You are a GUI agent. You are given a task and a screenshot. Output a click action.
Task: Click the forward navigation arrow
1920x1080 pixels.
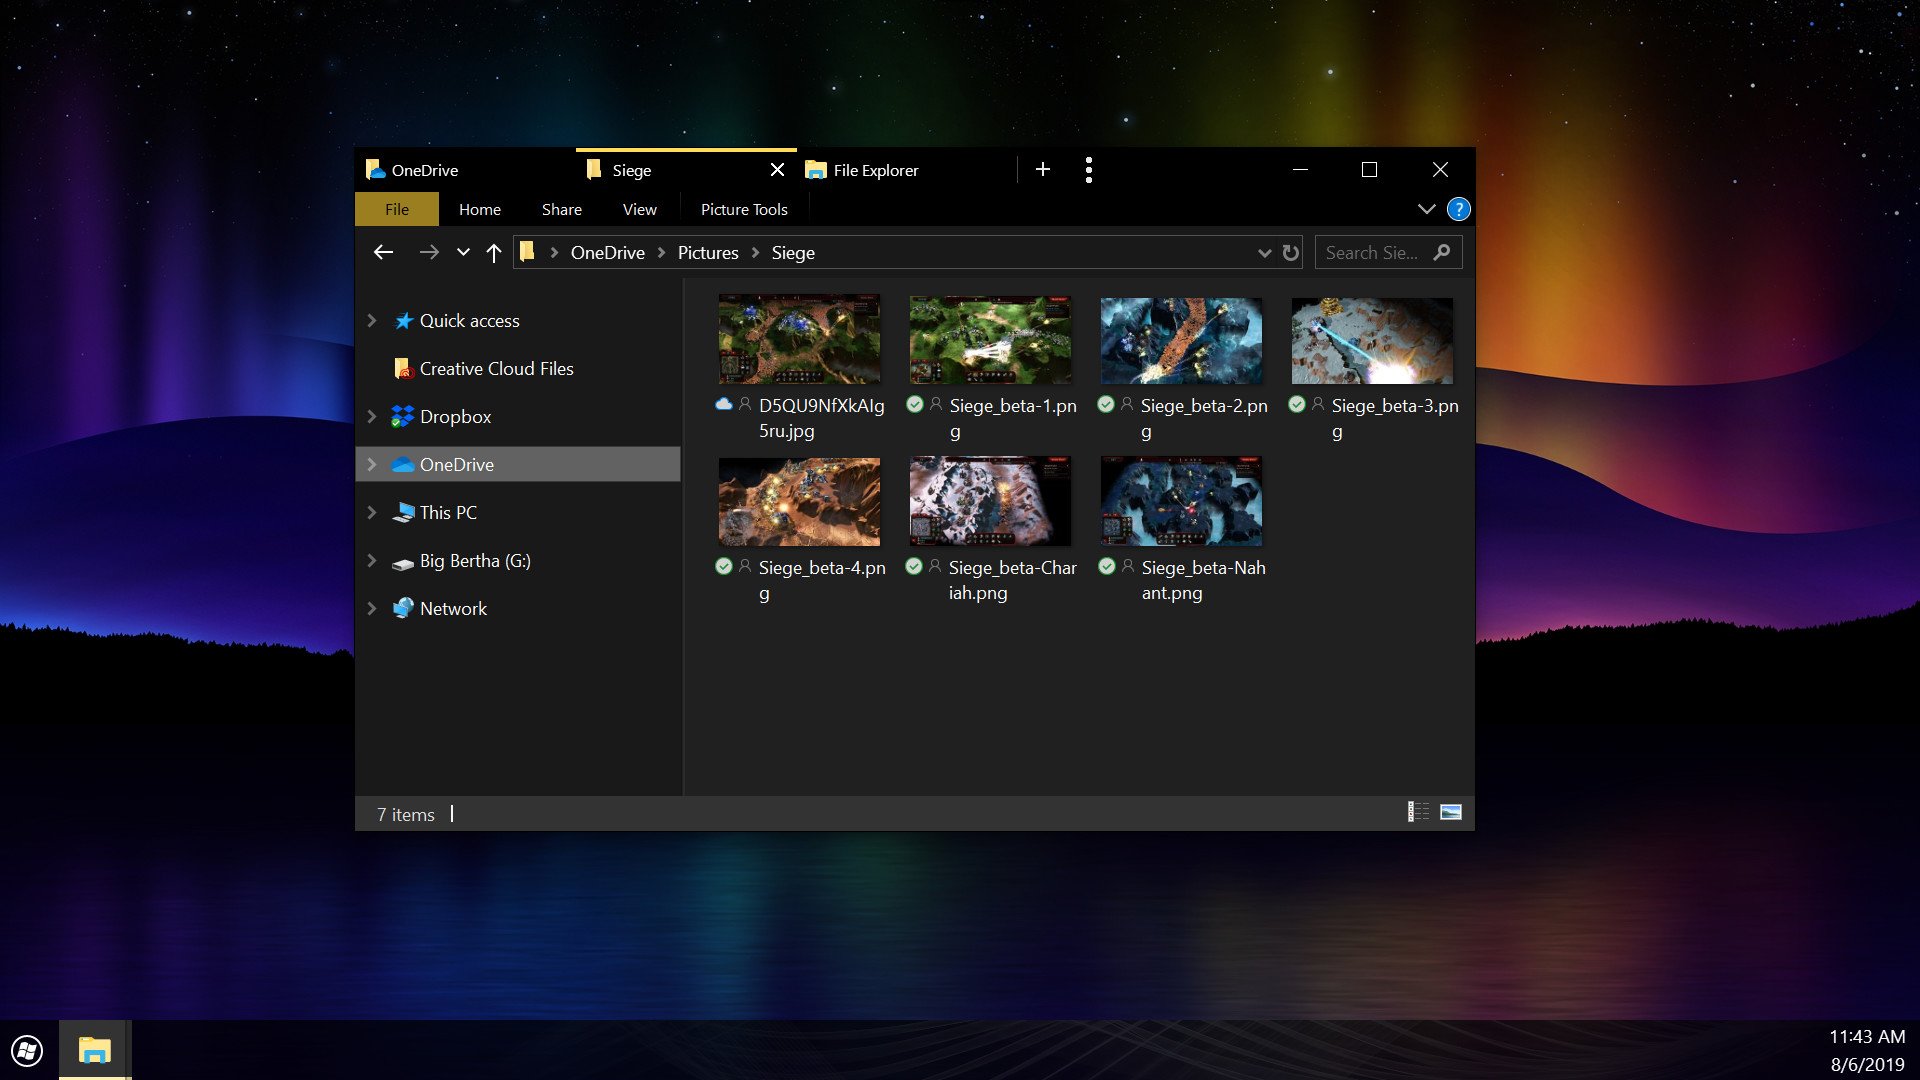click(x=429, y=253)
